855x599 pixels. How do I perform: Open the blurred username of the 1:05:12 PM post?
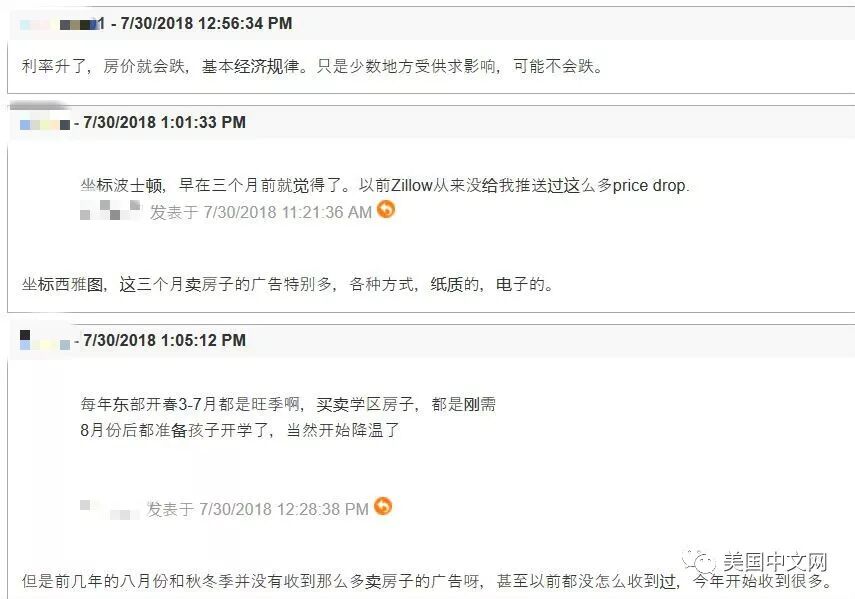[45, 341]
